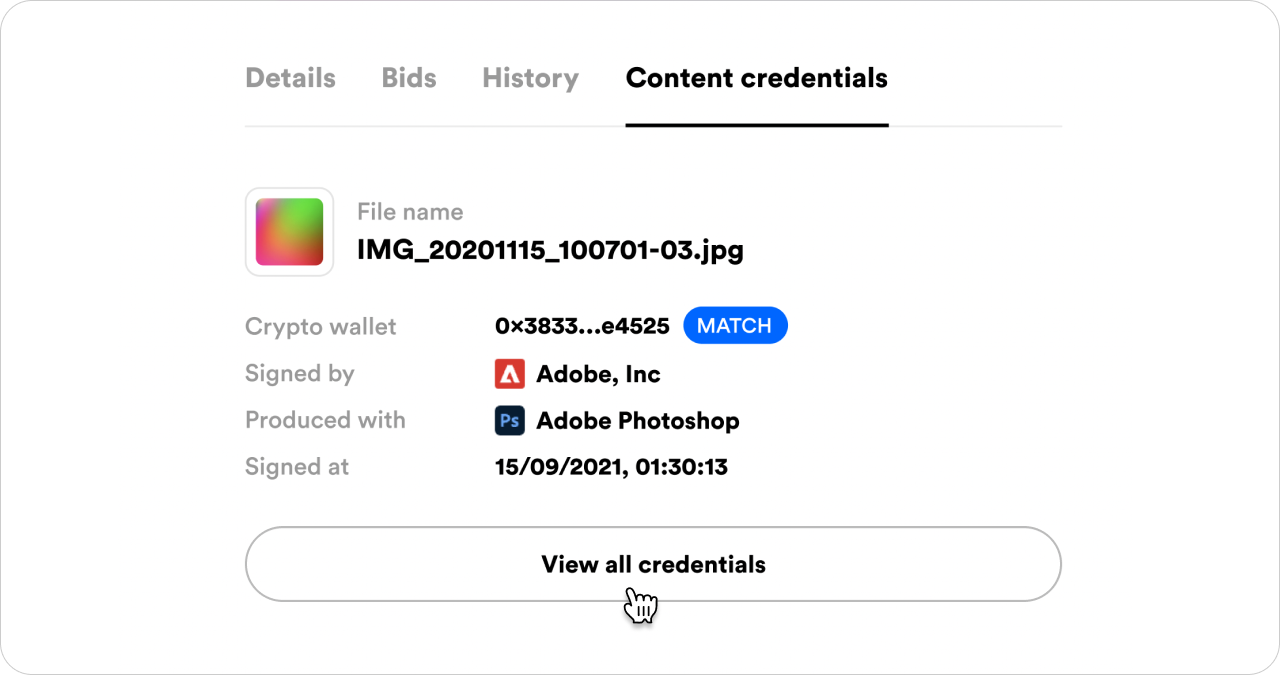Click the file name IMG_20201115_100701-03.jpg
Screen dimensions: 1280x675
coord(550,249)
